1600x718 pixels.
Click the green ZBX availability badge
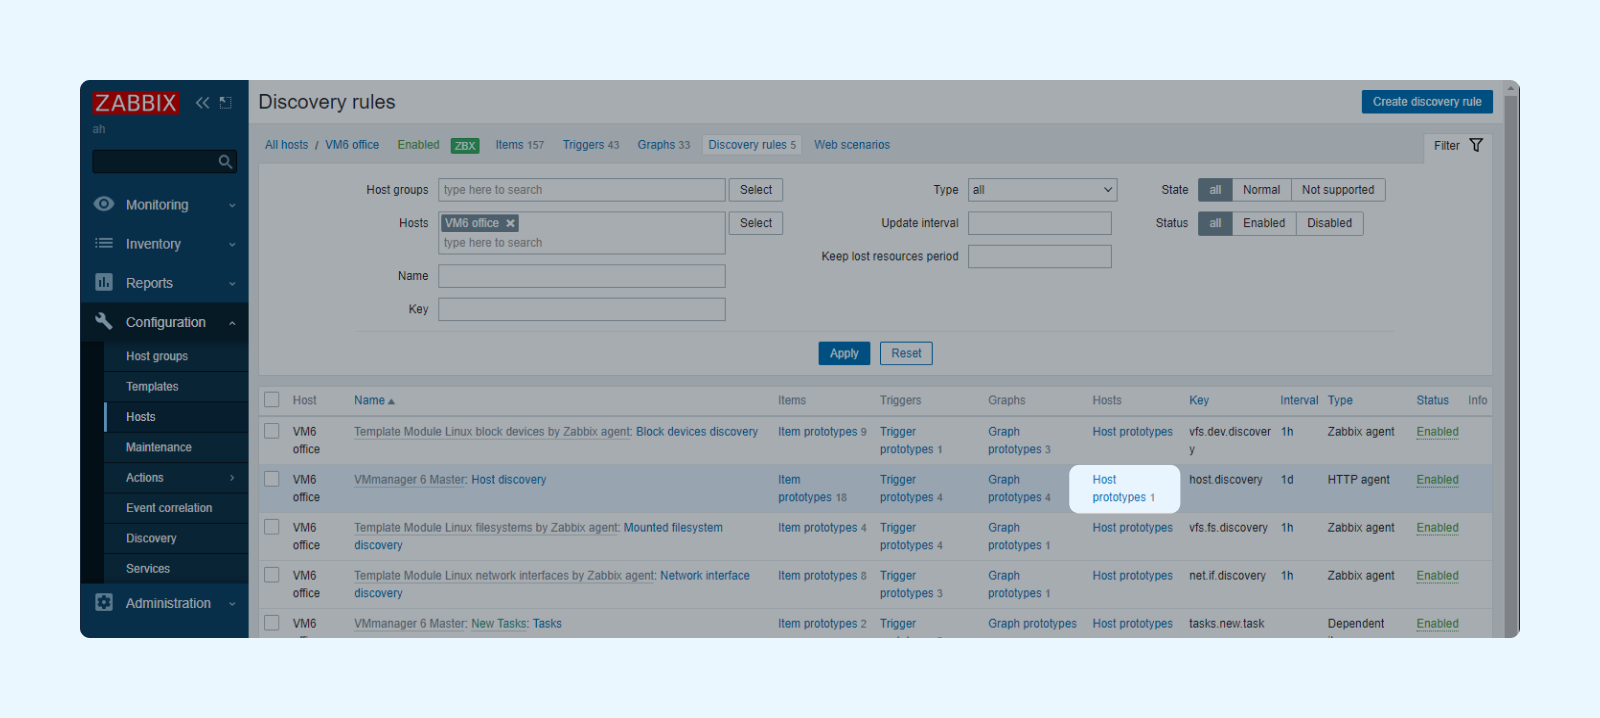click(465, 146)
